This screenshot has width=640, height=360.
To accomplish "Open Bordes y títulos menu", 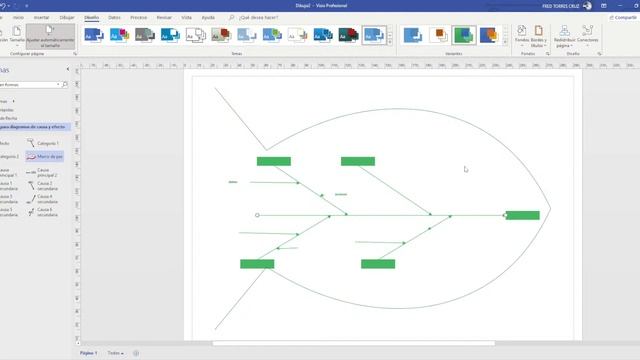I will click(x=539, y=36).
